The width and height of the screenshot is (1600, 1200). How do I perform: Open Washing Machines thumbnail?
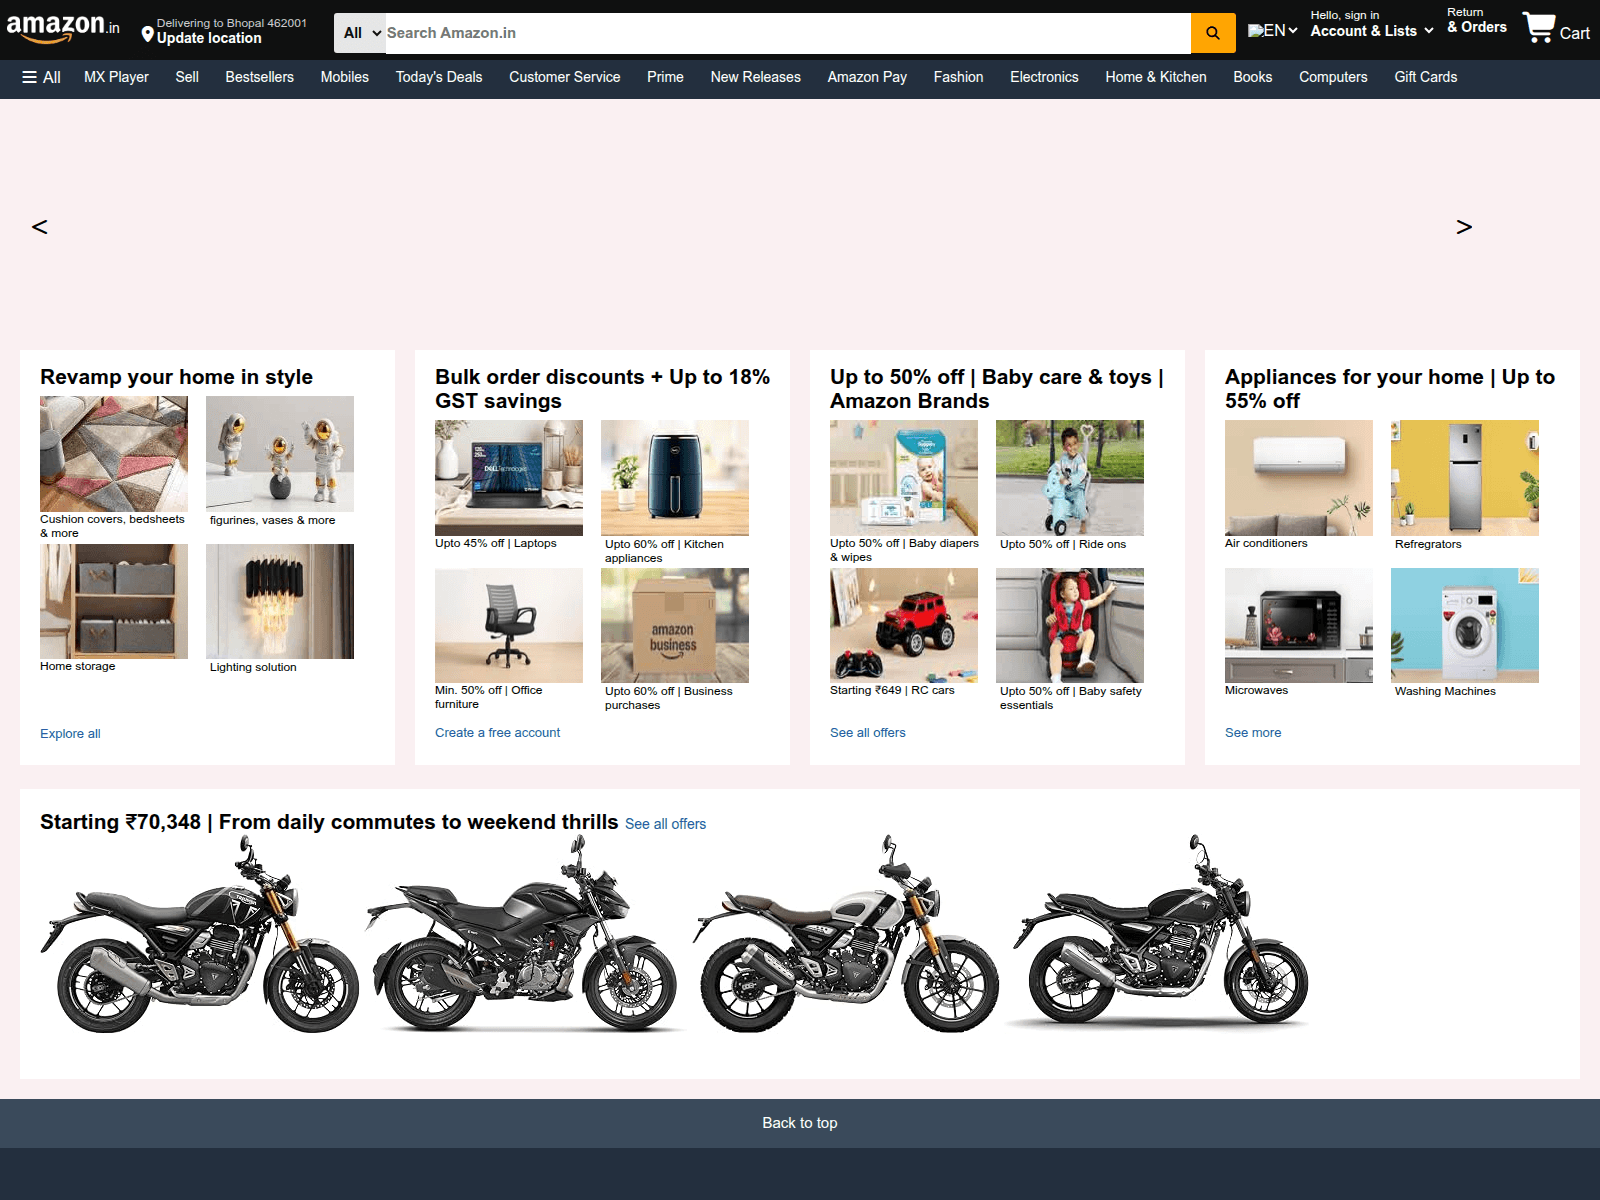point(1465,625)
